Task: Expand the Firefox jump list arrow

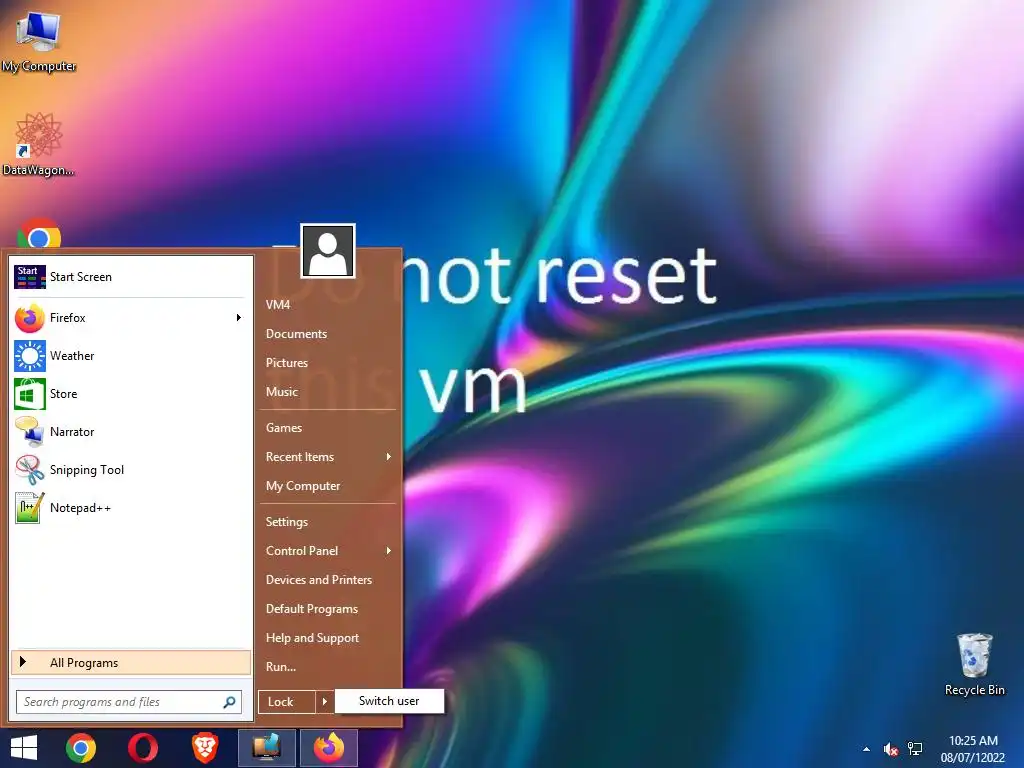Action: [x=239, y=318]
